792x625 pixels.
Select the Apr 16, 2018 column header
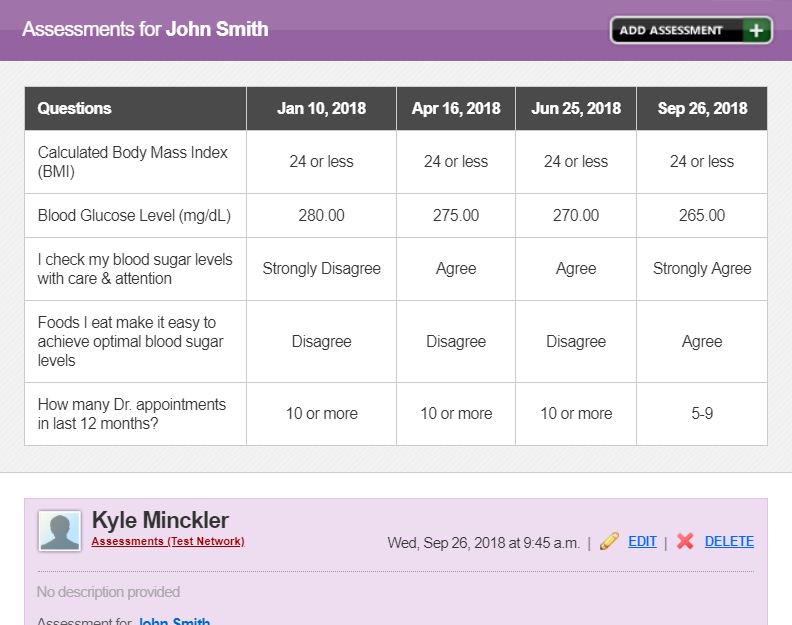point(456,108)
